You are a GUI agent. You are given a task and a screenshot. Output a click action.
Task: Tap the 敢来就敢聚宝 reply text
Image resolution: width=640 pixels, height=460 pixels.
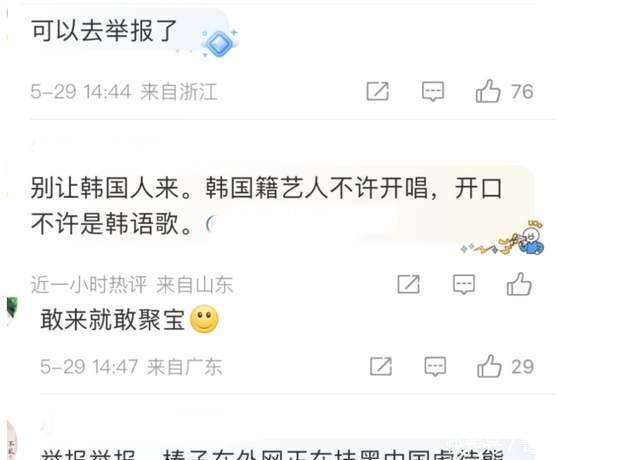[113, 319]
